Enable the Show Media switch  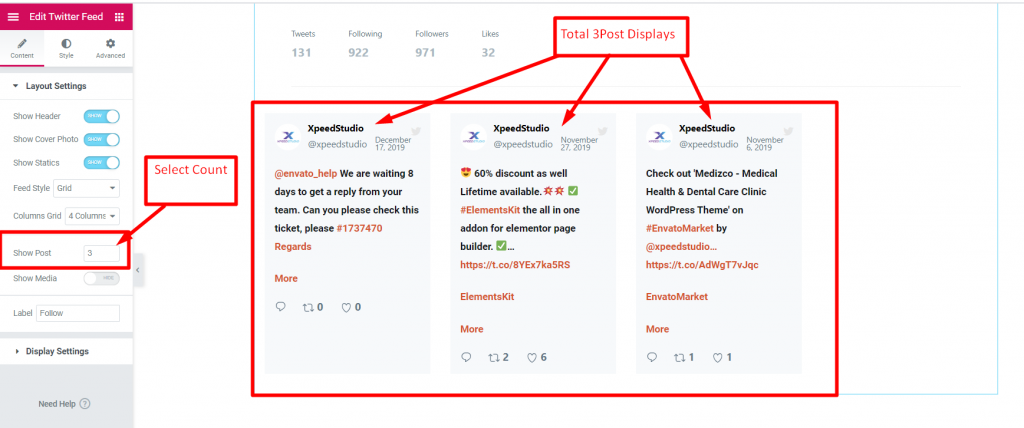tap(102, 278)
